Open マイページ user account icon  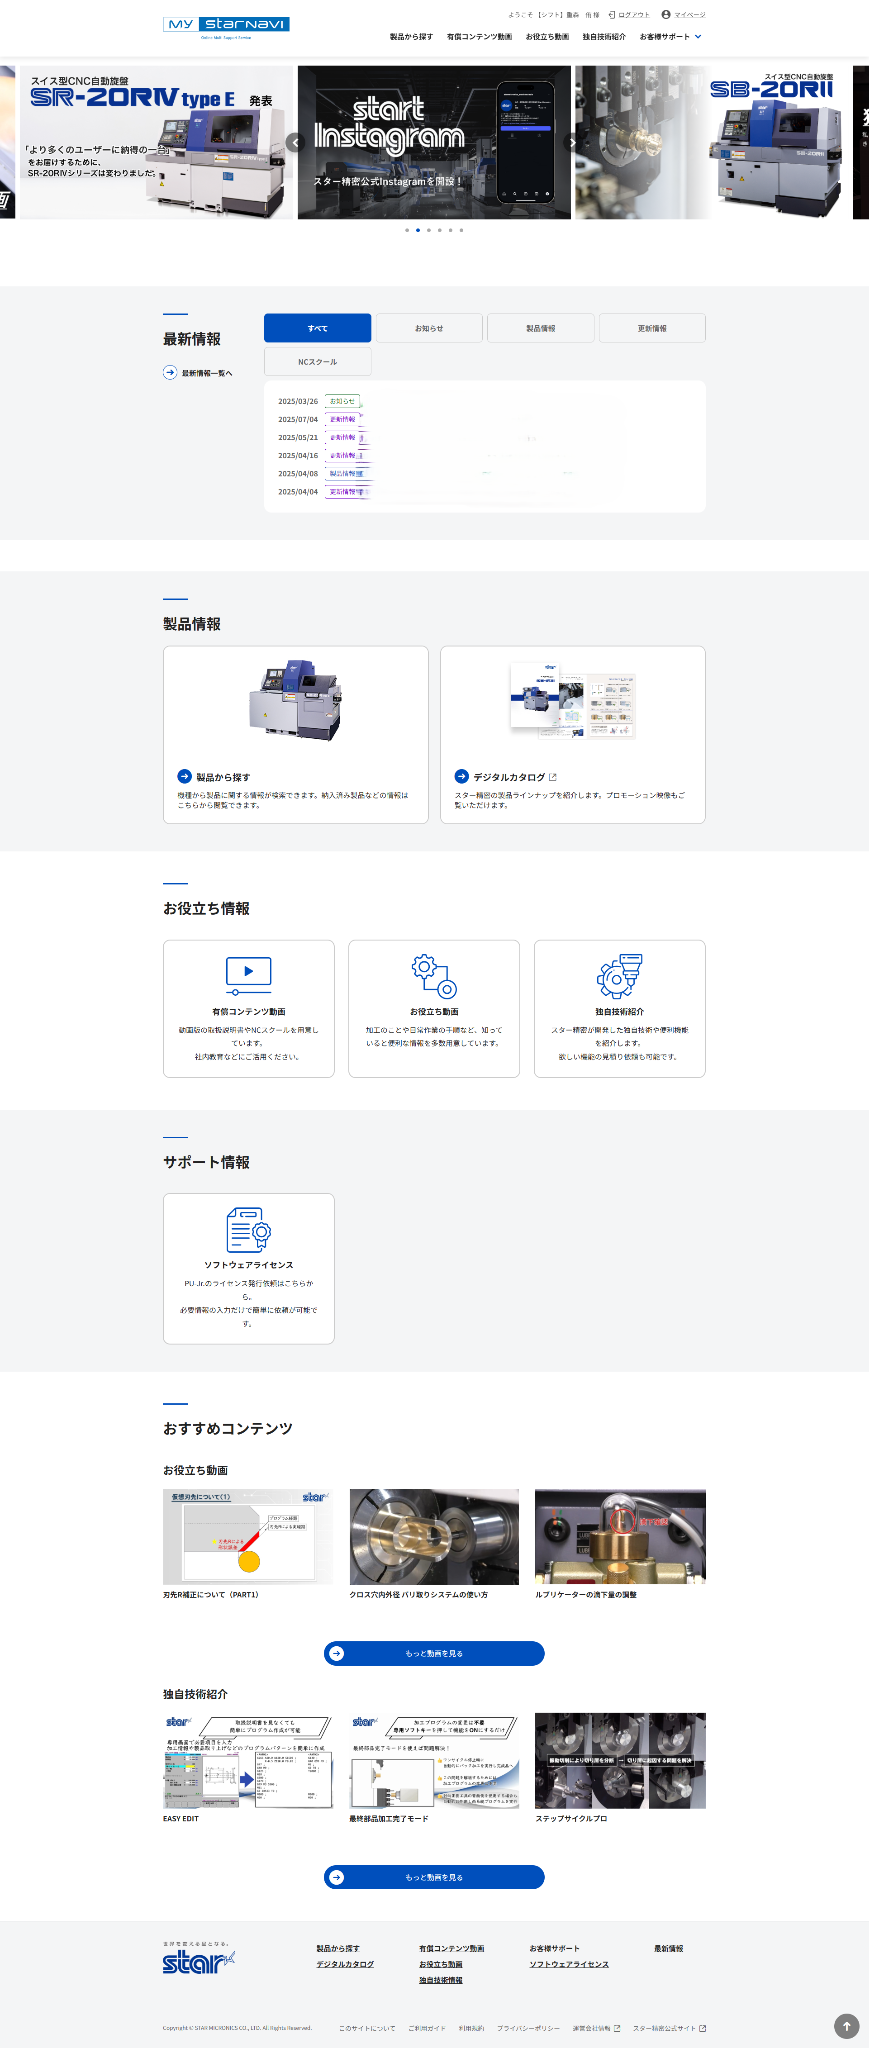[666, 14]
